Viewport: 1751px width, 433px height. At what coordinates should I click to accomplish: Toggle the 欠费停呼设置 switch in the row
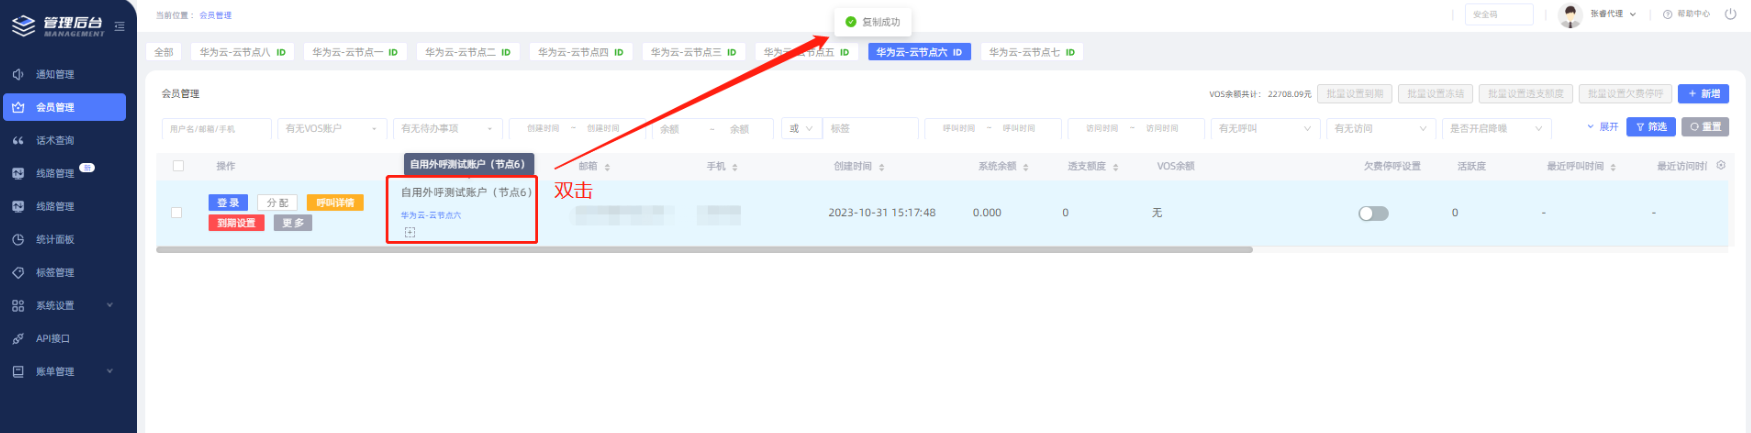click(1373, 213)
